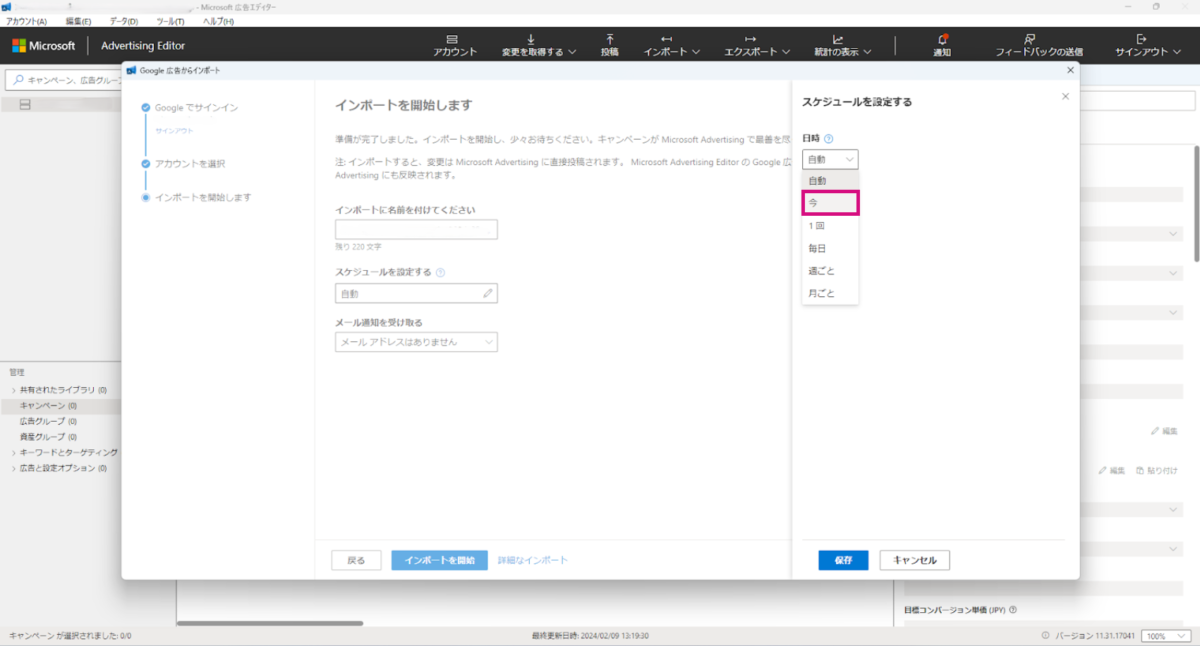Expand キーワードとターゲティング tree node
1200x646 pixels.
pyautogui.click(x=13, y=453)
